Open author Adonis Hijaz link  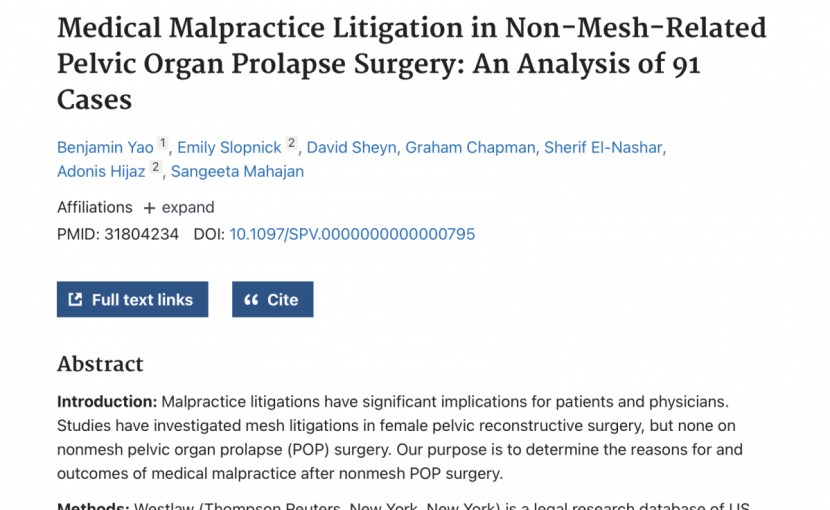point(101,171)
